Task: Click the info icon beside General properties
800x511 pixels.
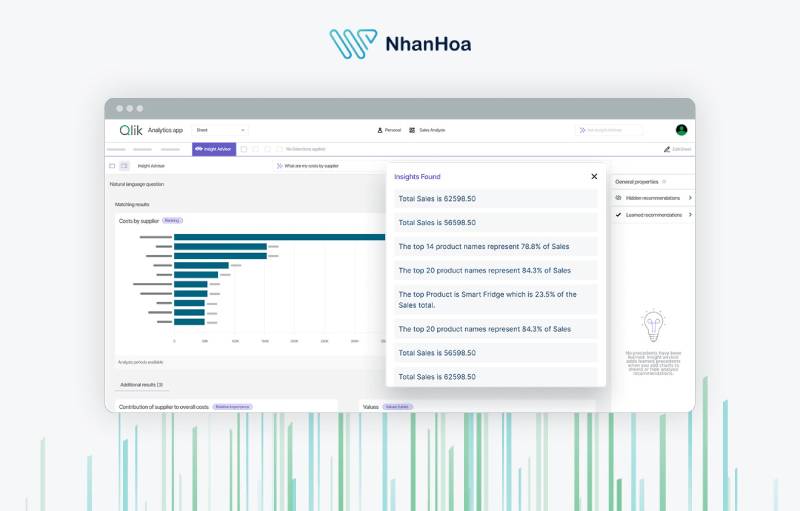Action: click(x=664, y=182)
